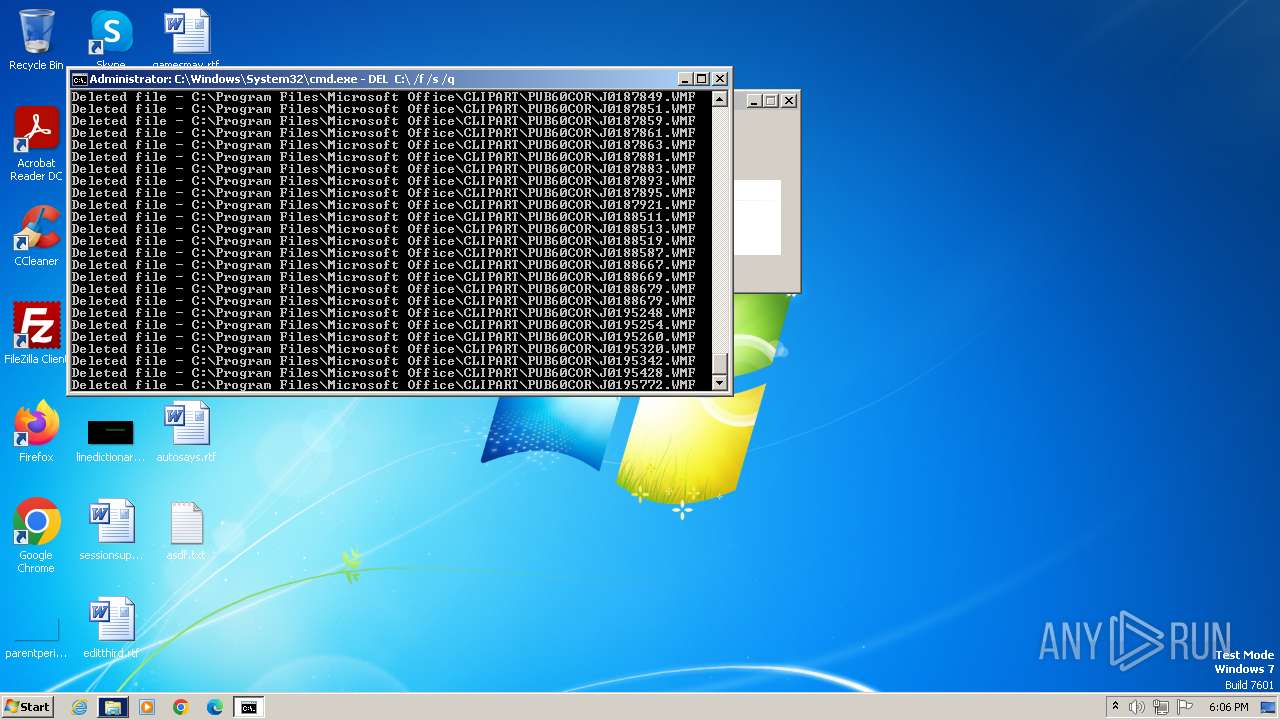
Task: Click the line ending J0195428.WMF
Action: click(384, 373)
